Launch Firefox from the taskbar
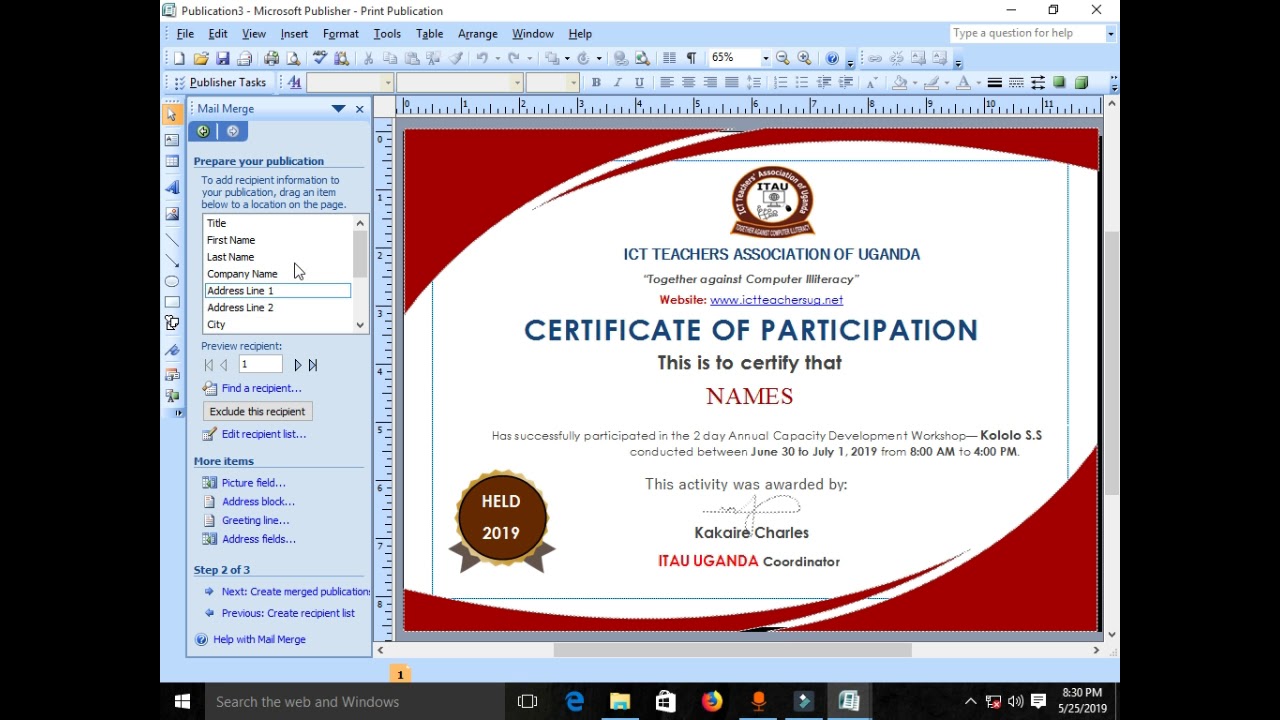 coord(712,702)
